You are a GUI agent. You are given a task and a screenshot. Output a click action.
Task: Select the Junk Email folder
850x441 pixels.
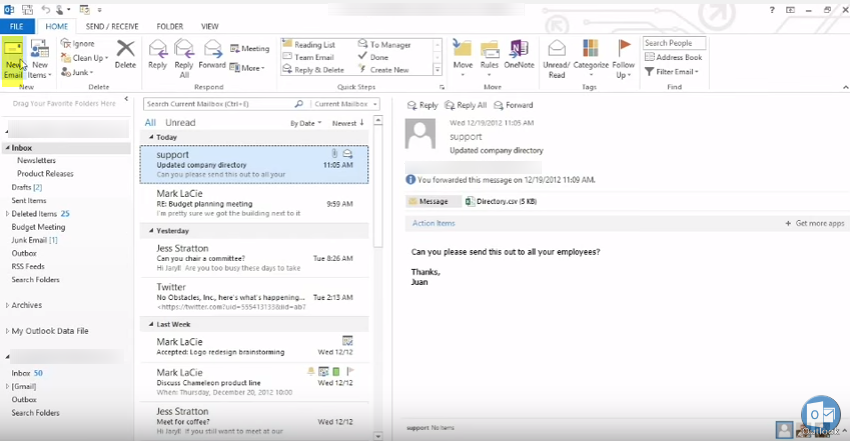coord(34,240)
